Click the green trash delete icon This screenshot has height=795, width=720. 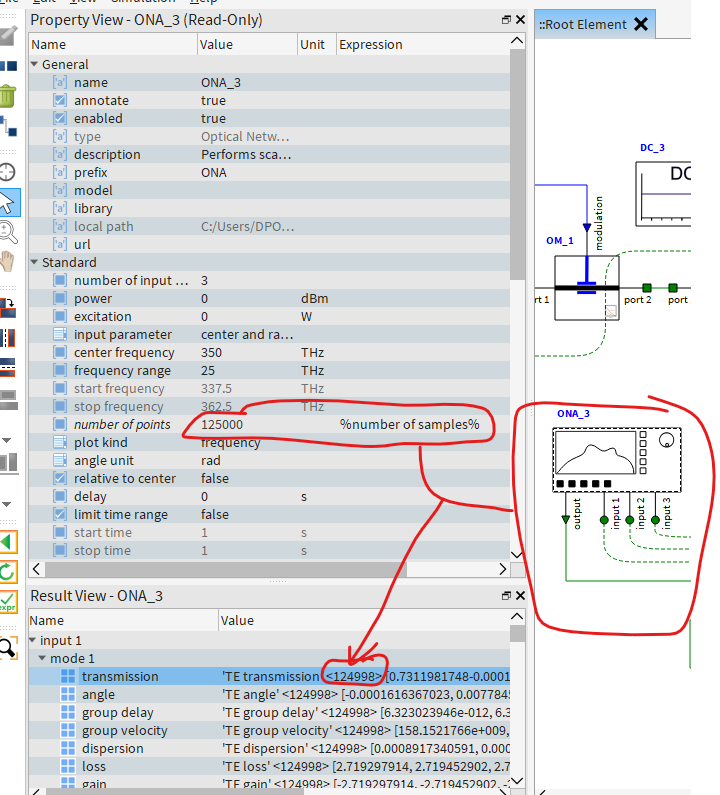[8, 96]
